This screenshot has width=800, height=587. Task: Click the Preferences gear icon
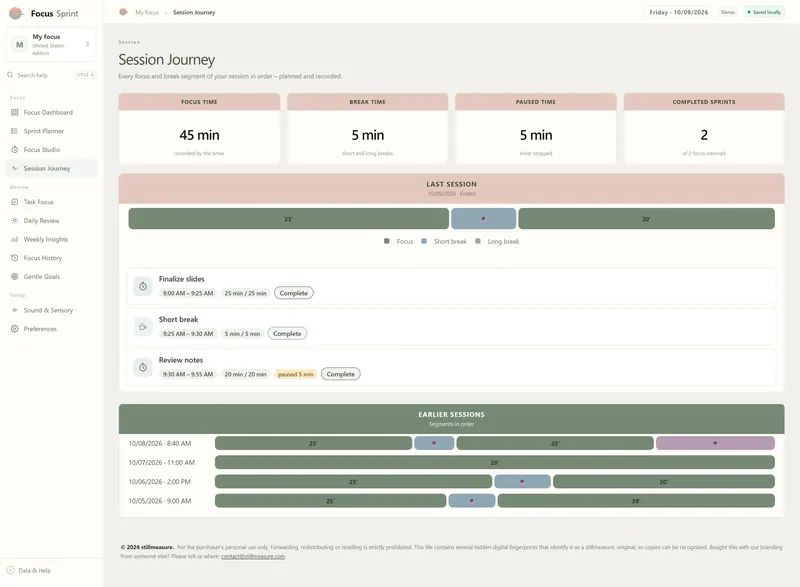(14, 329)
